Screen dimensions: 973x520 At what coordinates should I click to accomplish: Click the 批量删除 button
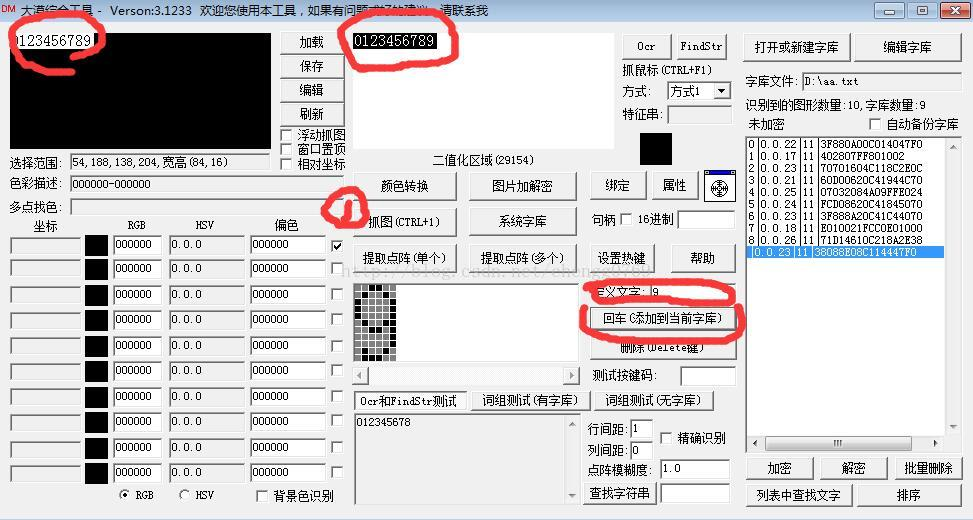pos(927,468)
